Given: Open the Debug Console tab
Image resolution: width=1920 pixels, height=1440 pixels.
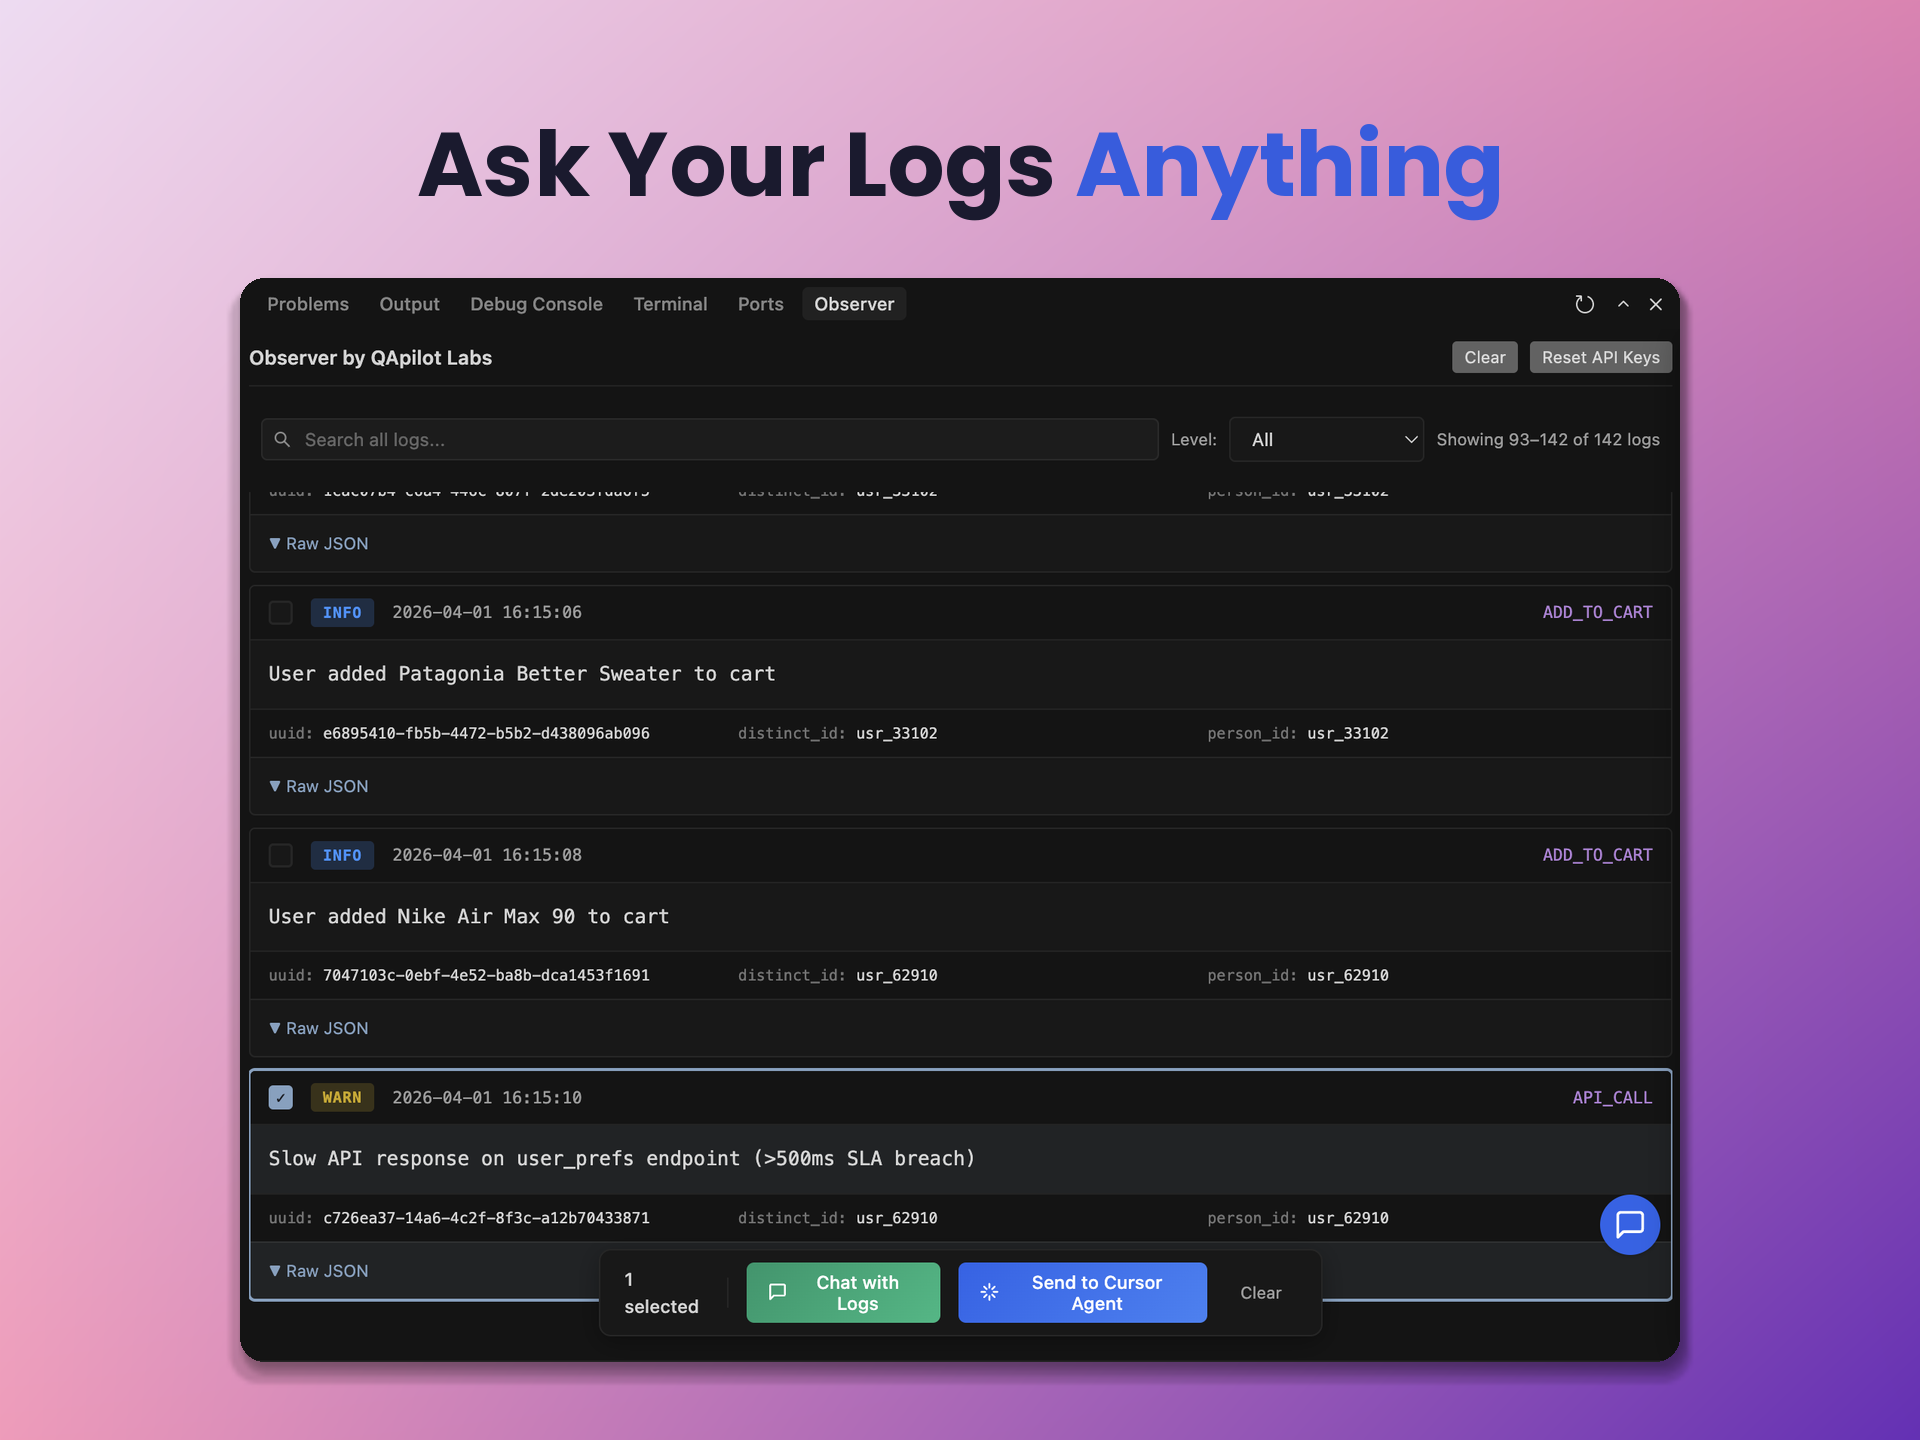Looking at the screenshot, I should (x=536, y=304).
